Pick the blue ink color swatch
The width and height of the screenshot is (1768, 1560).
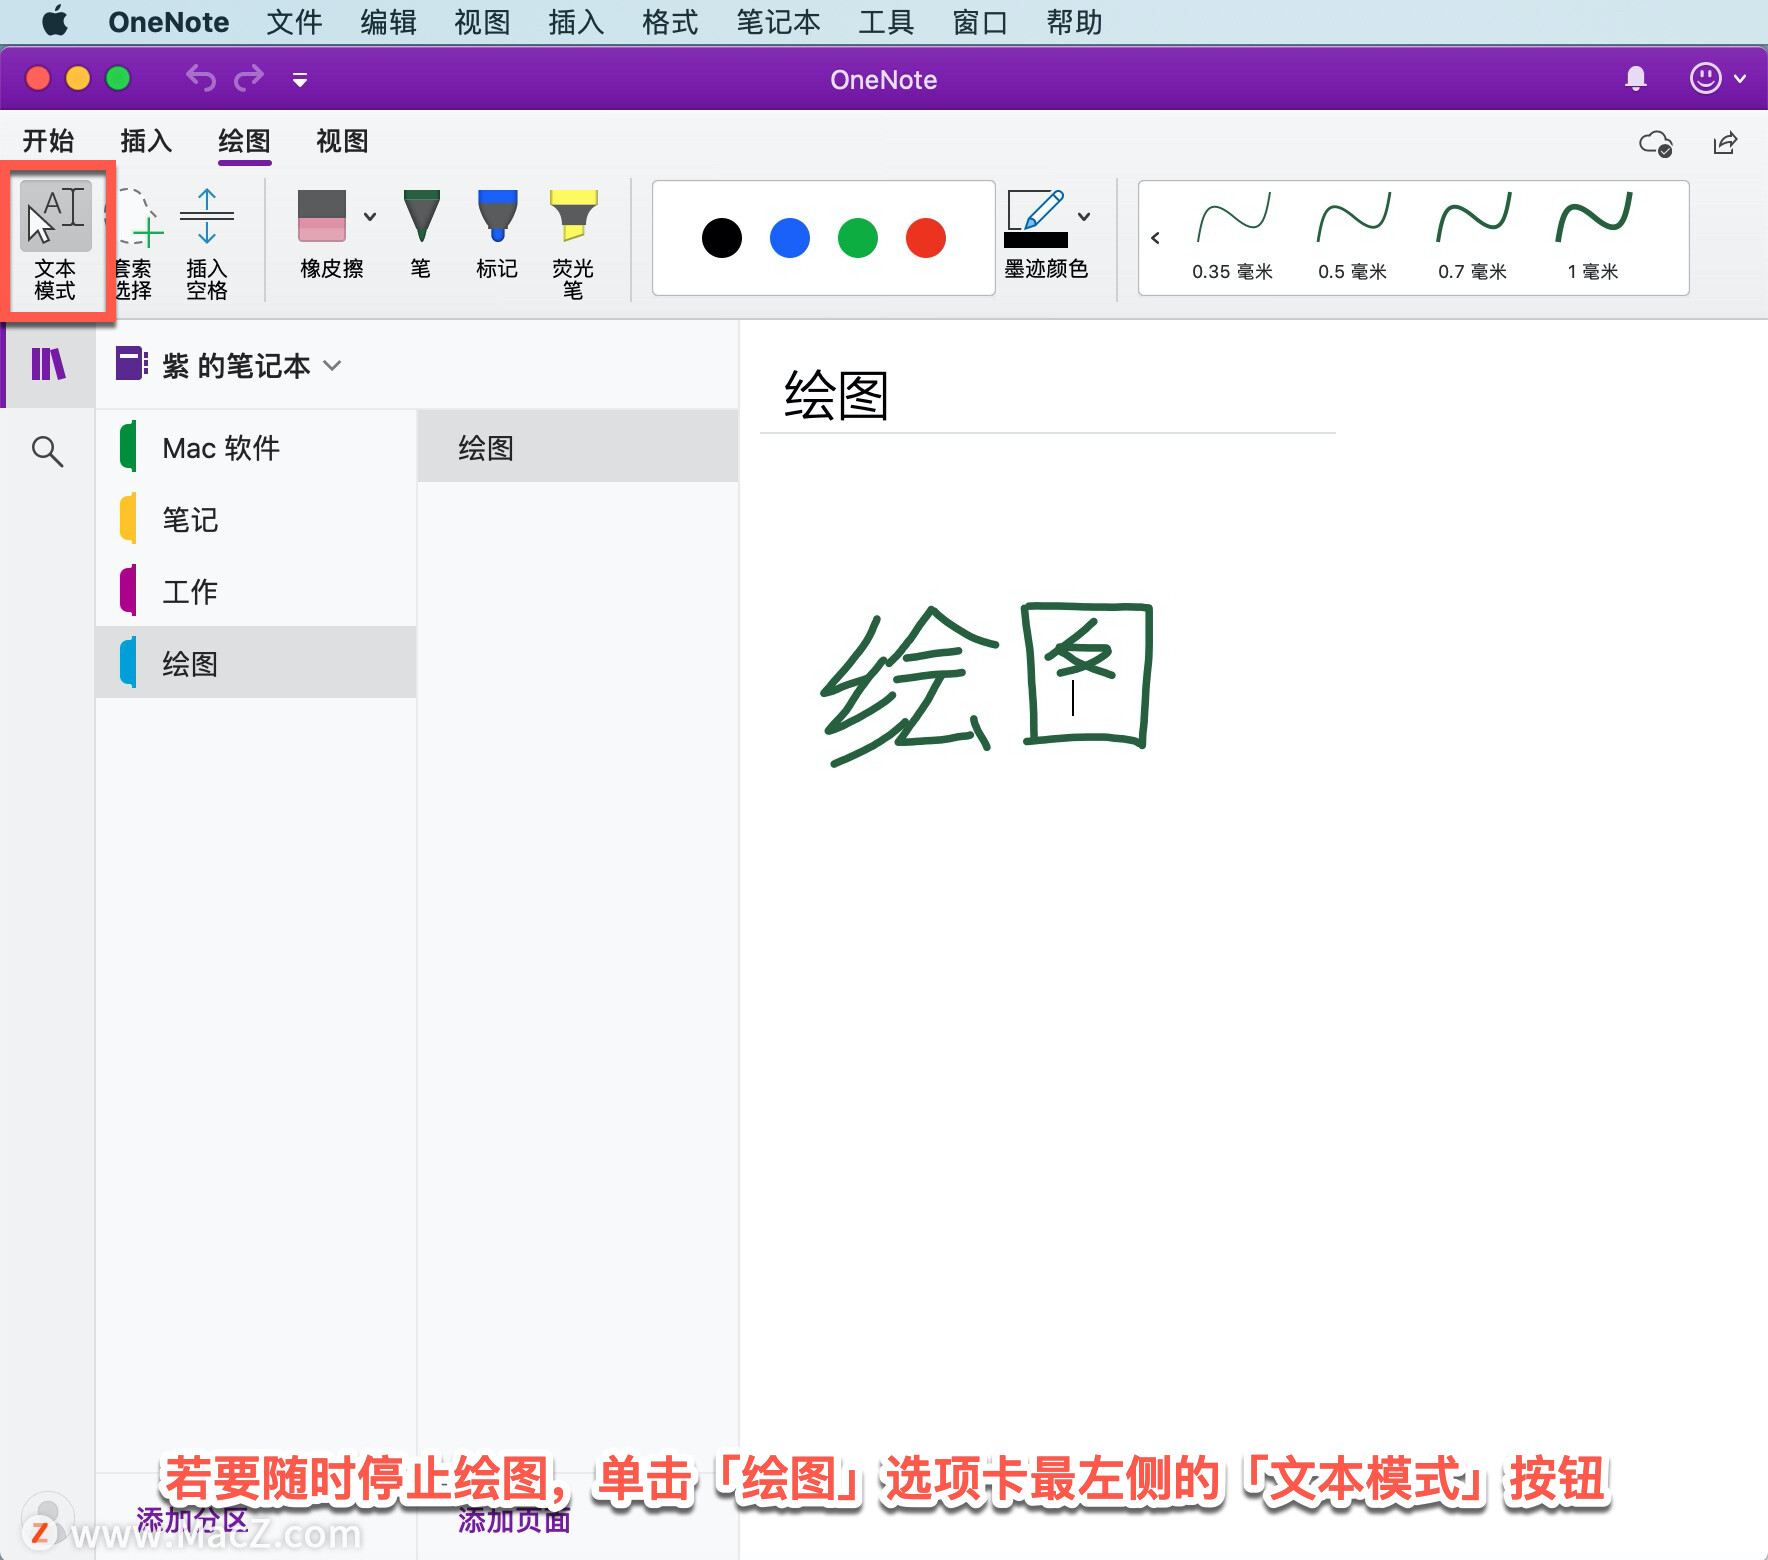(790, 238)
